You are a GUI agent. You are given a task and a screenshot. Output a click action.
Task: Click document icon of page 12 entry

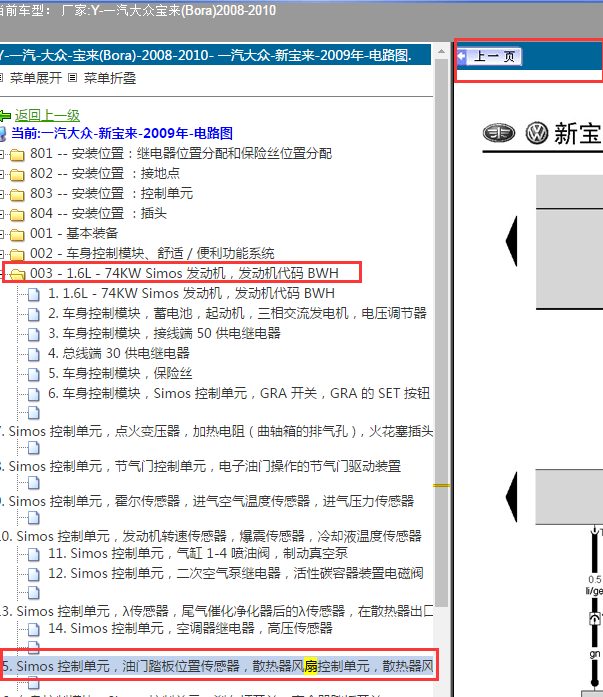(34, 574)
